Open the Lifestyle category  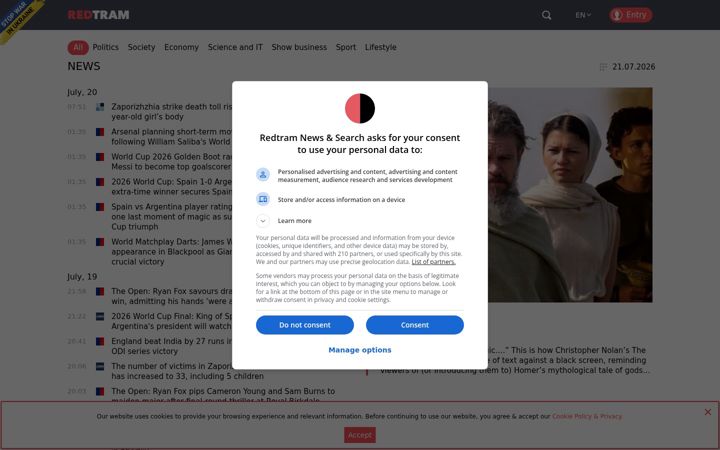(381, 47)
